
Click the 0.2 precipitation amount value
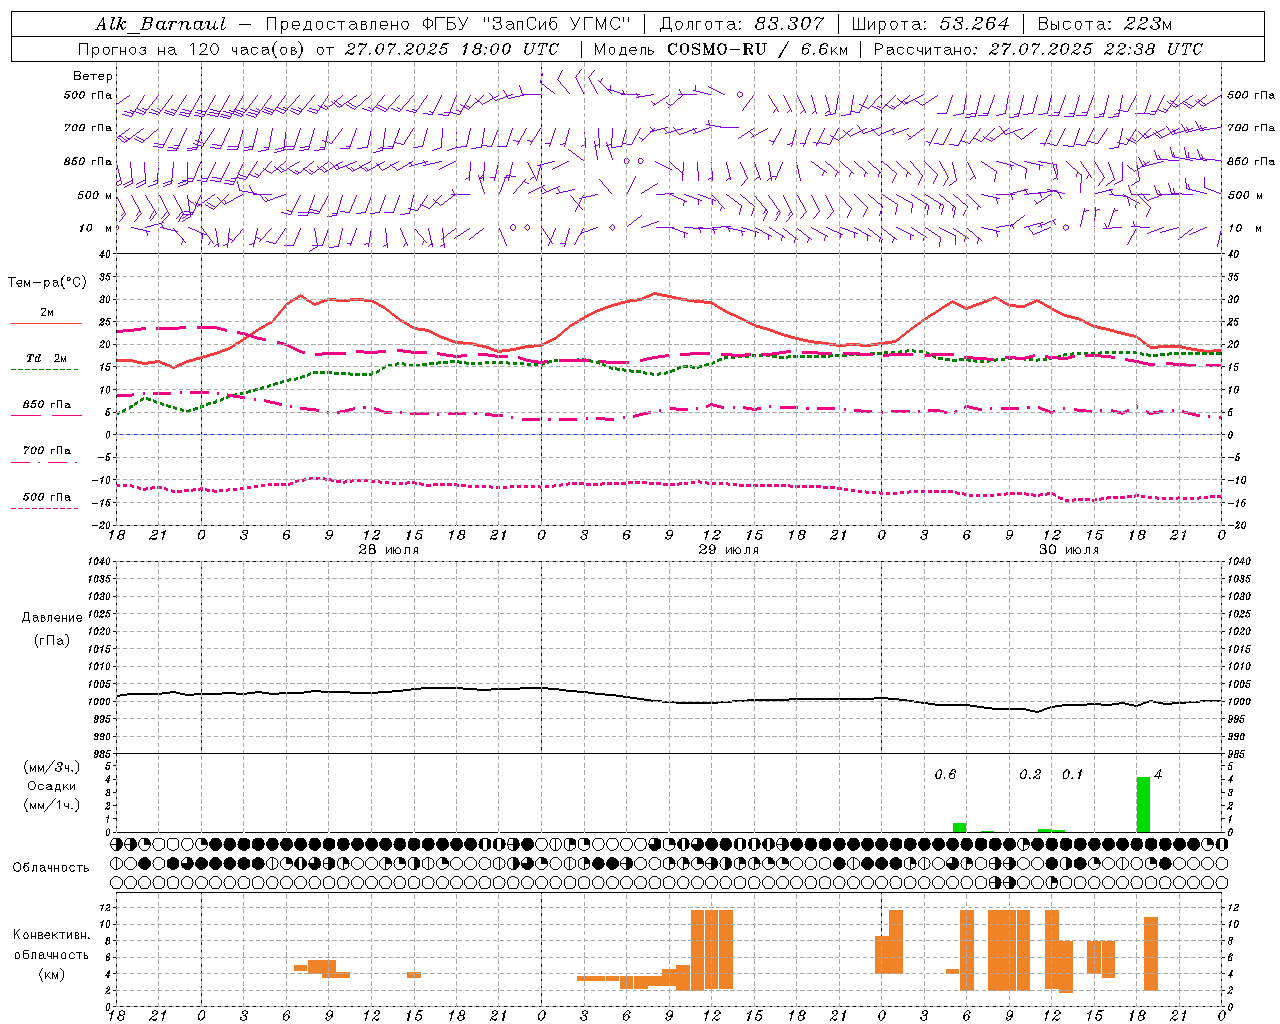[1030, 775]
